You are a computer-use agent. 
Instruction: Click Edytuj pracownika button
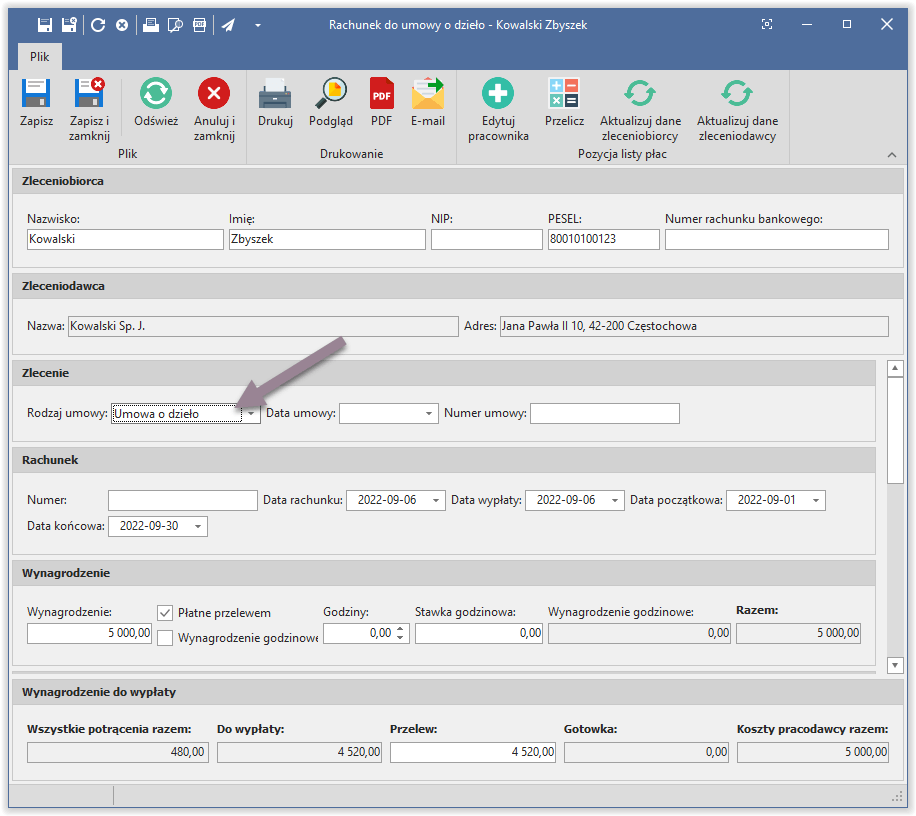(498, 110)
